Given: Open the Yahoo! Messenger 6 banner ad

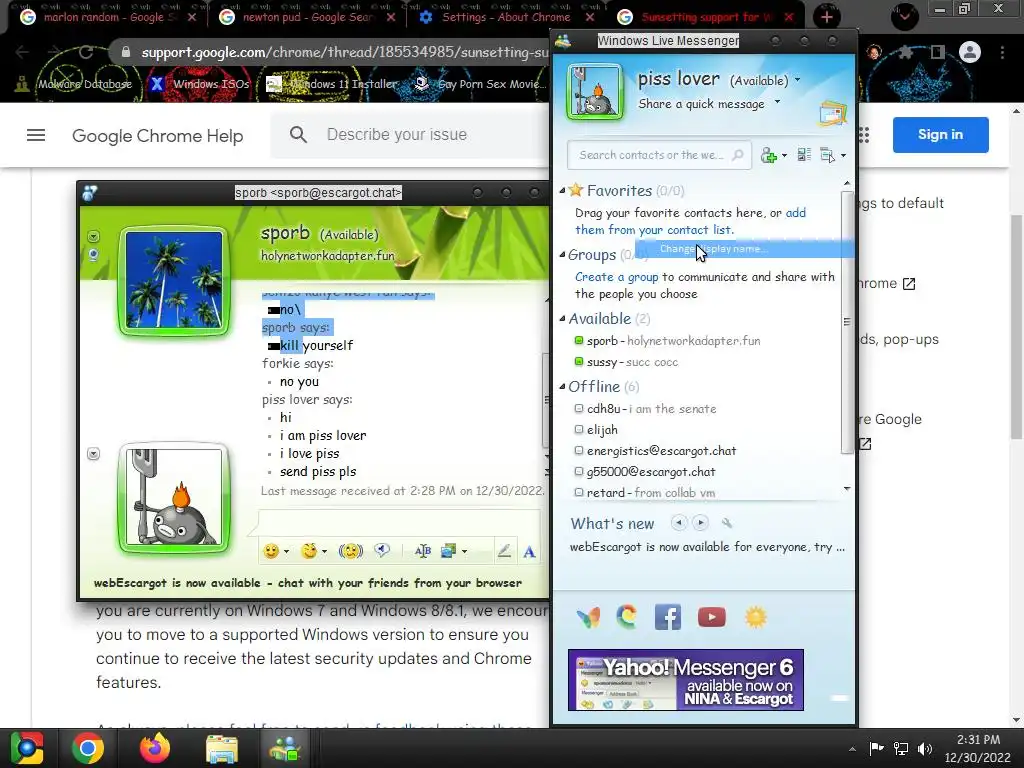Looking at the screenshot, I should click(x=686, y=680).
